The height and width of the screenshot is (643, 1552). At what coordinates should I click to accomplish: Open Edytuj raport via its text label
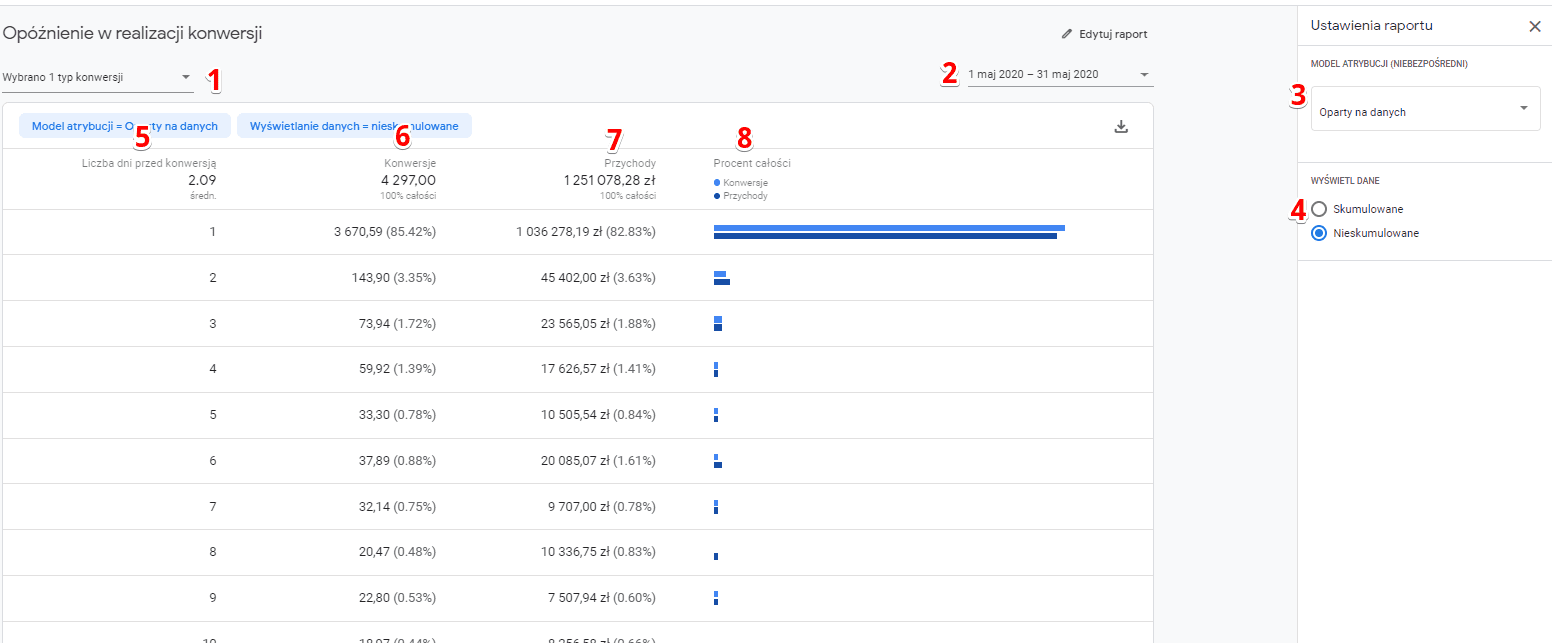1113,34
